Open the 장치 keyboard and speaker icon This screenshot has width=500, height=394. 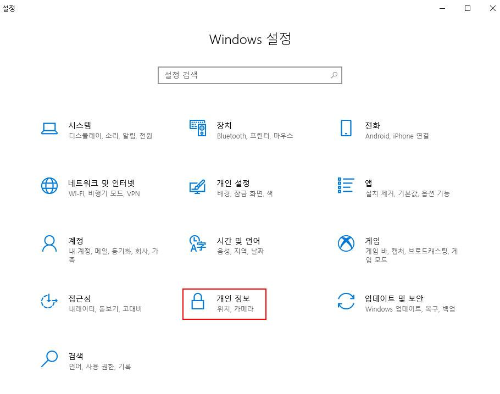[x=198, y=128]
